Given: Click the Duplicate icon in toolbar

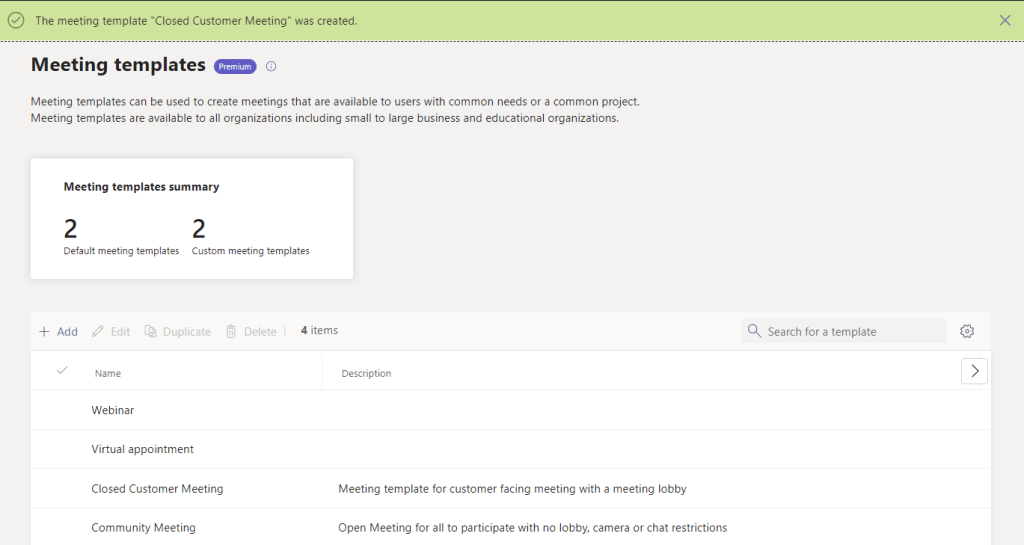Looking at the screenshot, I should pyautogui.click(x=151, y=332).
